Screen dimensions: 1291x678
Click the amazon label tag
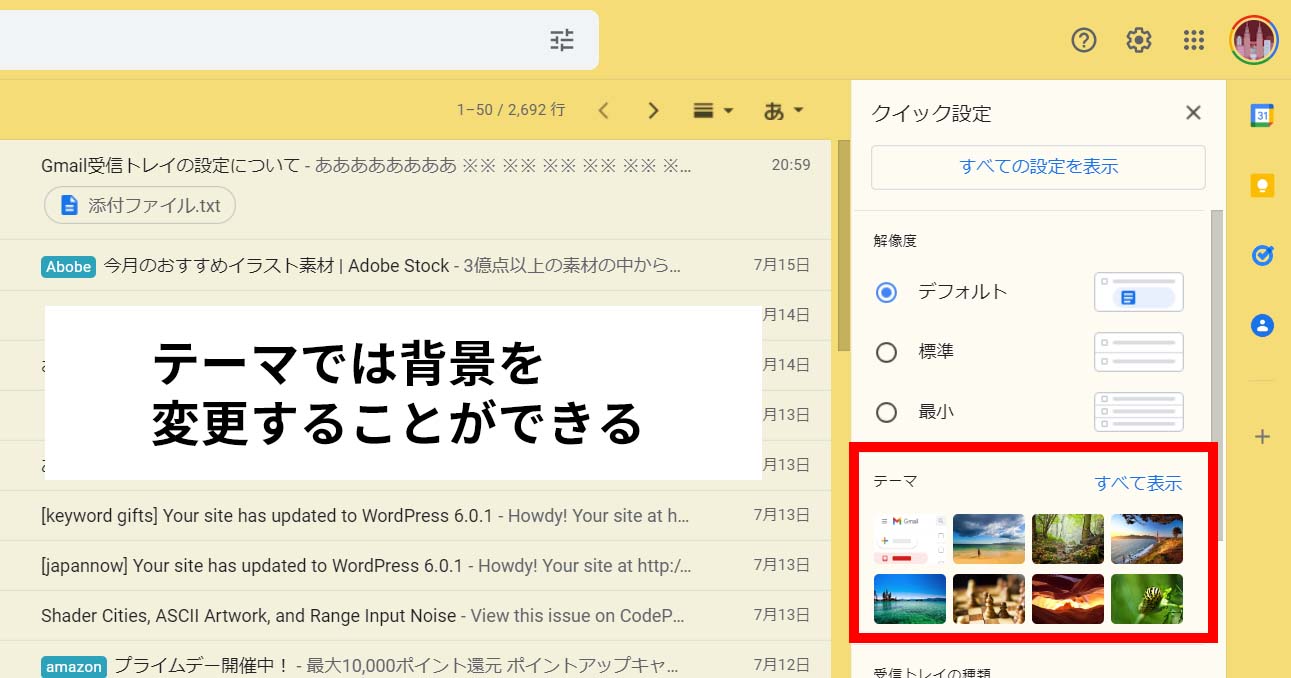74,666
